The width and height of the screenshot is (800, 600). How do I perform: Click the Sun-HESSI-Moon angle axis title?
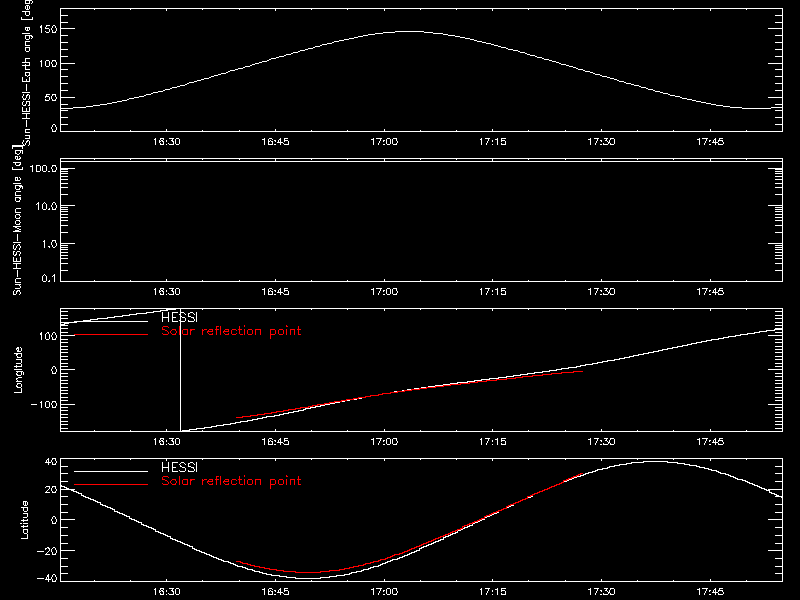pyautogui.click(x=17, y=220)
